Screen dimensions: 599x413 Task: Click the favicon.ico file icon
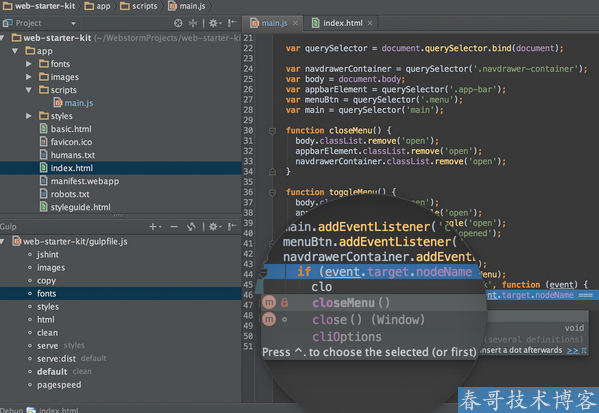tap(44, 142)
